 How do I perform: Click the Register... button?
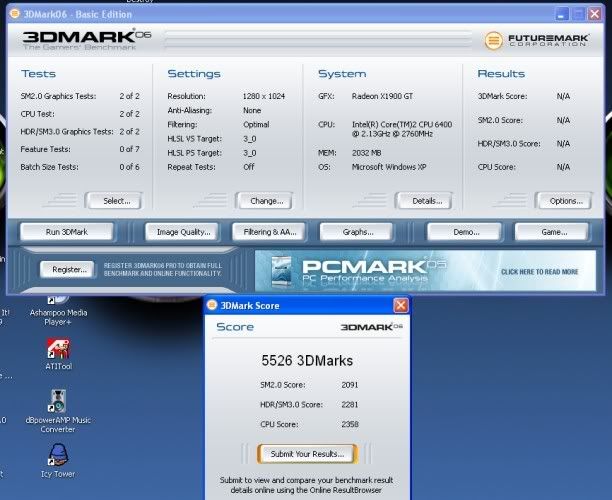click(67, 269)
